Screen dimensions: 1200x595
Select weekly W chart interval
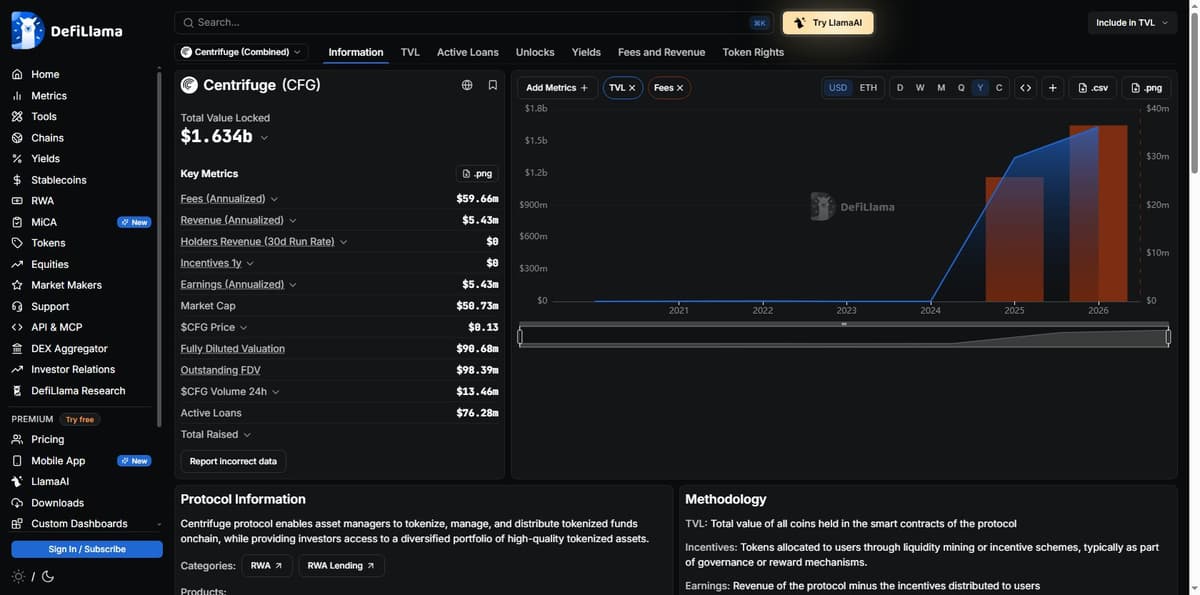point(920,88)
